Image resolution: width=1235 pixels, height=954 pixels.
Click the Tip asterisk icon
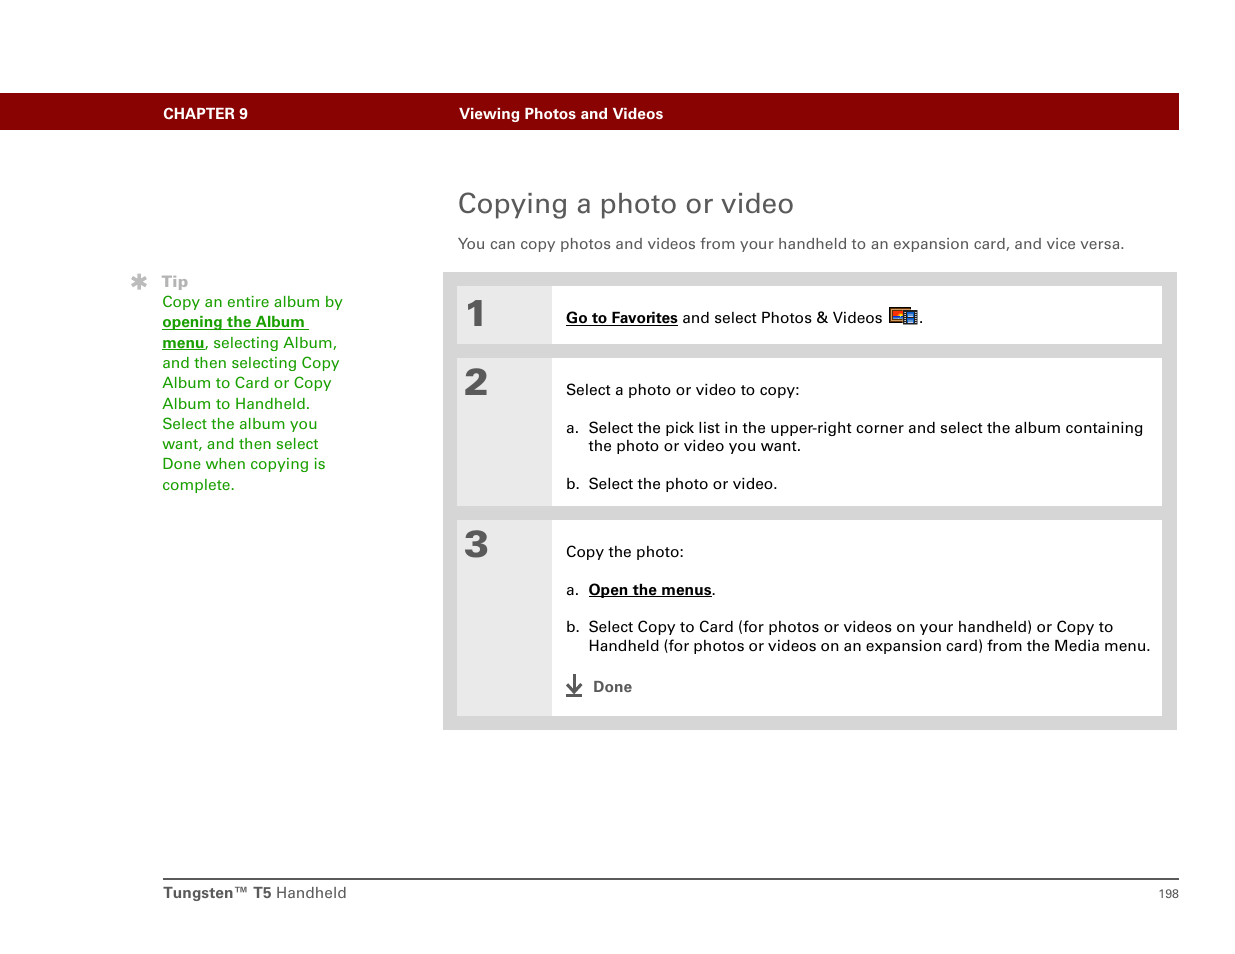139,282
